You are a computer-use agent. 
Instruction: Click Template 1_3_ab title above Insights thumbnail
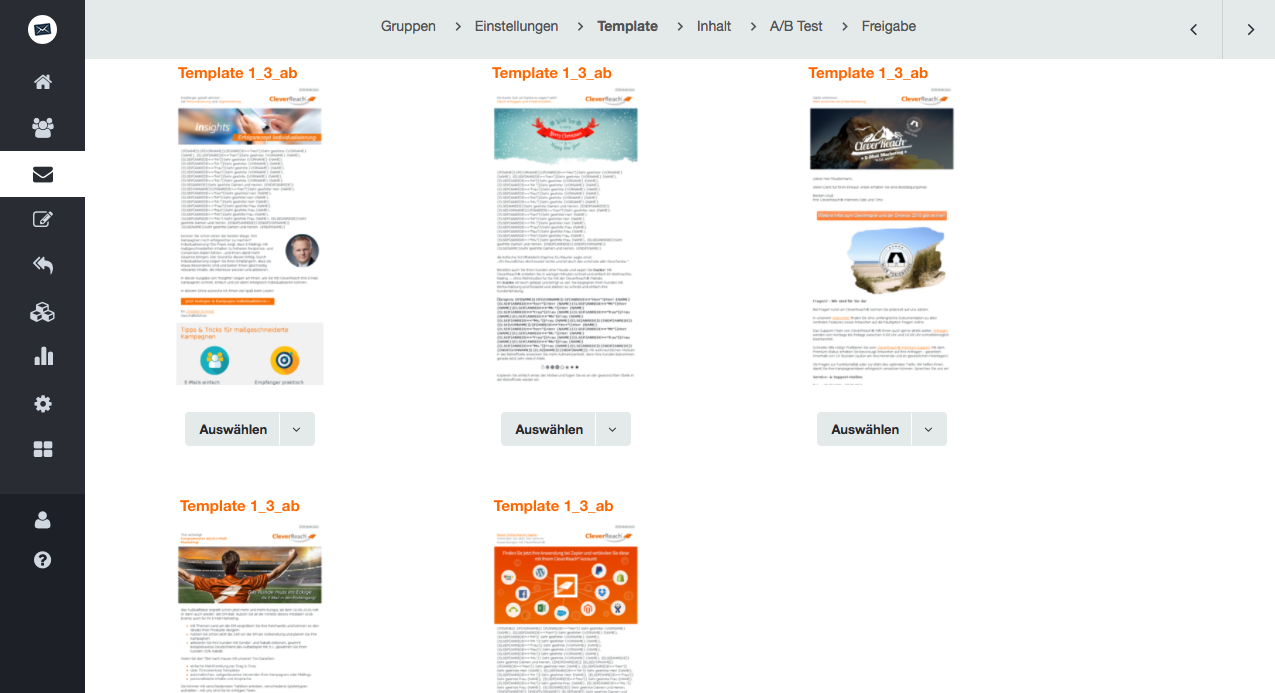pyautogui.click(x=238, y=73)
